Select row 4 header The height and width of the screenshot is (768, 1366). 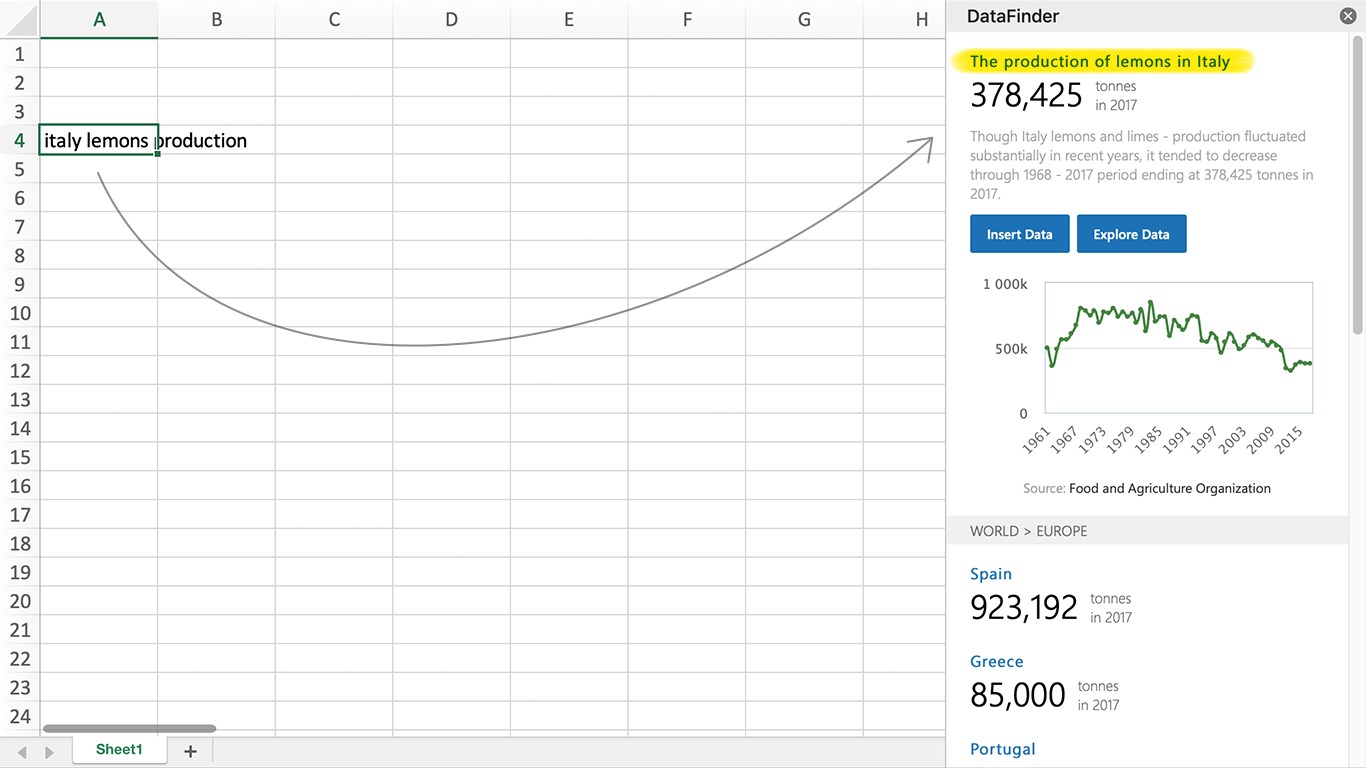point(20,140)
